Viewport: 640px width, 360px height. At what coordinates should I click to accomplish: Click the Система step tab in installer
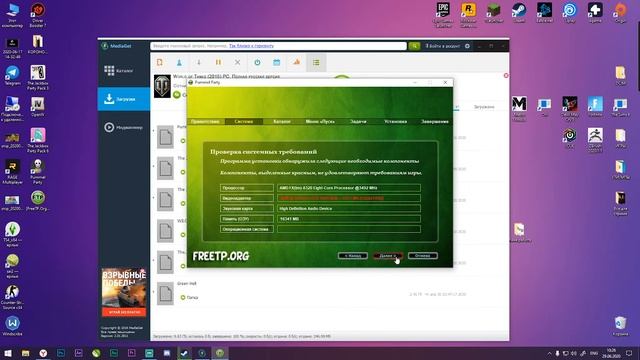click(x=244, y=122)
